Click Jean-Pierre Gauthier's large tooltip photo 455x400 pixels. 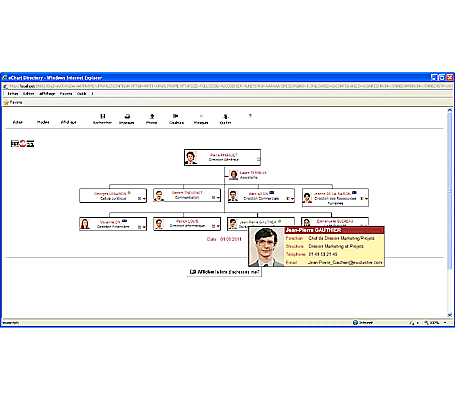266,247
